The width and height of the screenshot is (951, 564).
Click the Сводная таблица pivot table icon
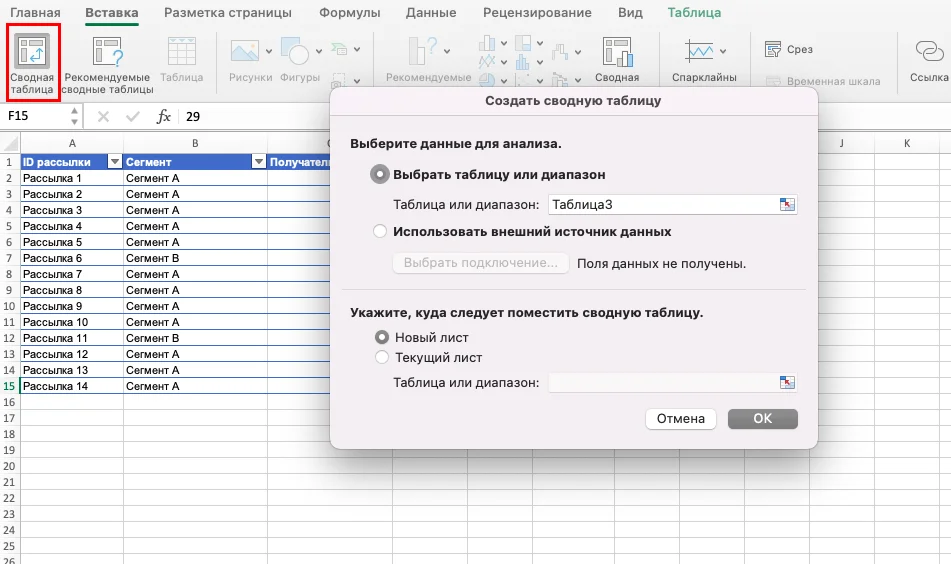[x=32, y=54]
